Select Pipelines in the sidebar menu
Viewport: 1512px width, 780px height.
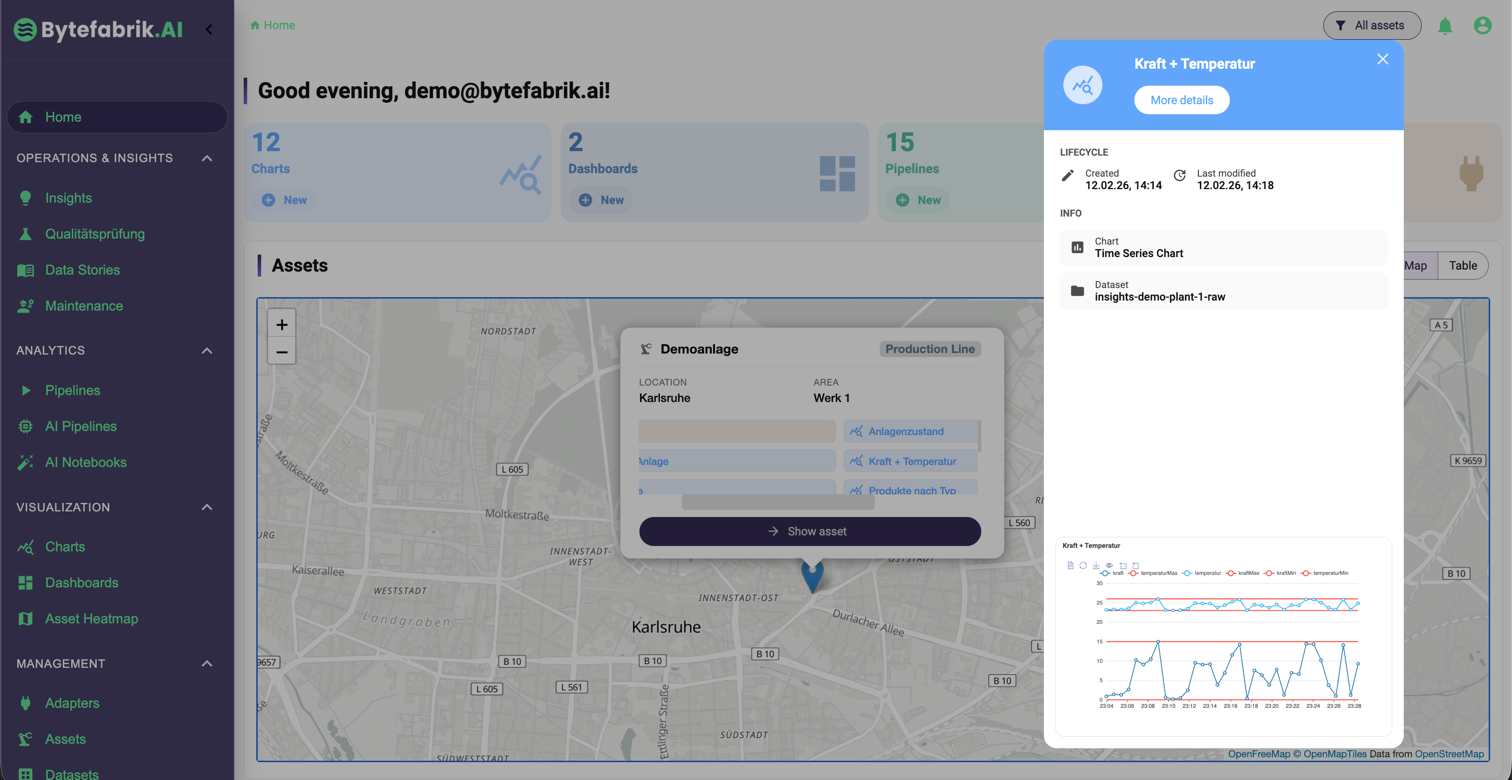(72, 390)
